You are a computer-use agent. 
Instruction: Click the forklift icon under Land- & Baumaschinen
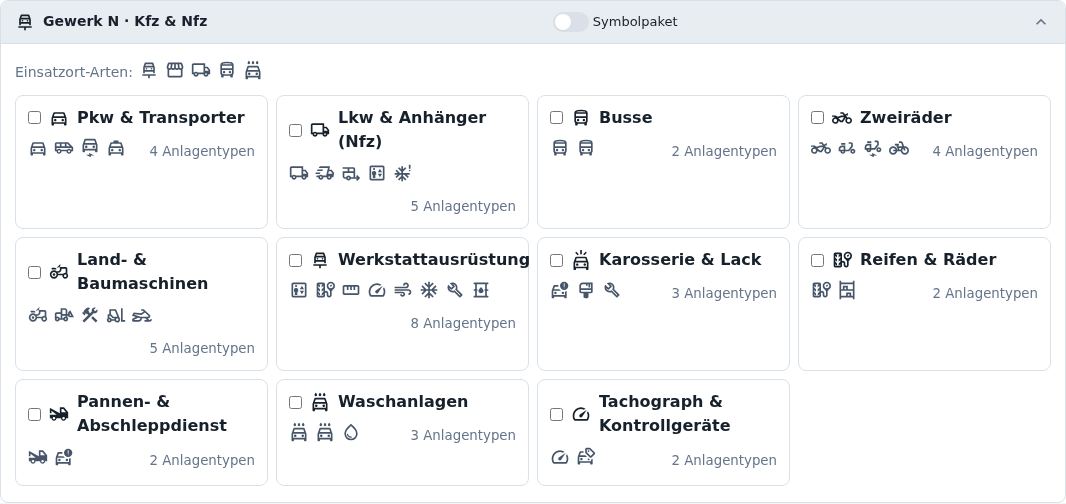click(x=116, y=315)
